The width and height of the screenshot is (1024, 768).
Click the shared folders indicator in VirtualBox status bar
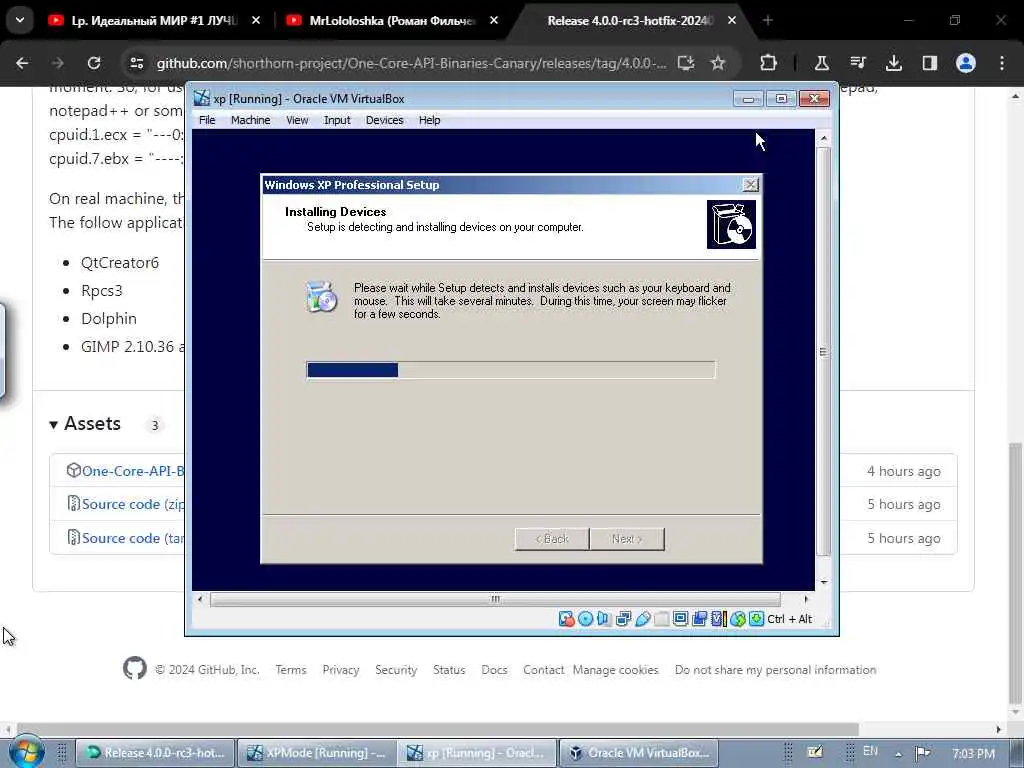point(662,619)
